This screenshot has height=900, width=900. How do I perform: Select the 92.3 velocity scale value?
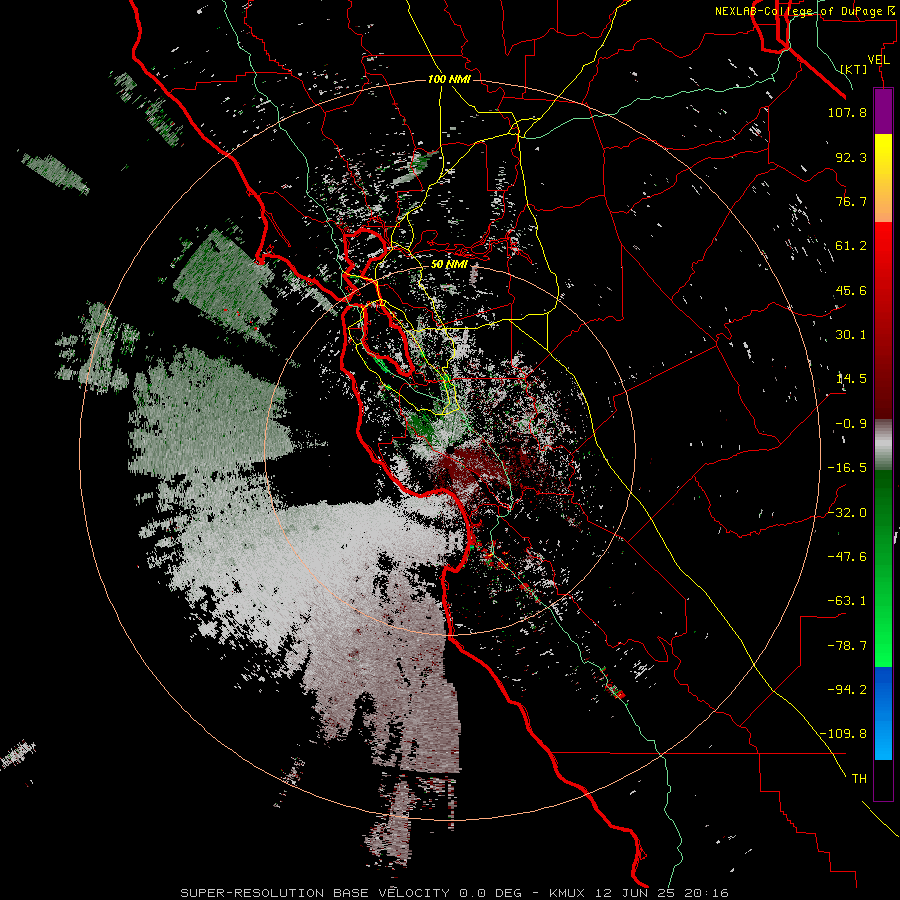pos(851,157)
